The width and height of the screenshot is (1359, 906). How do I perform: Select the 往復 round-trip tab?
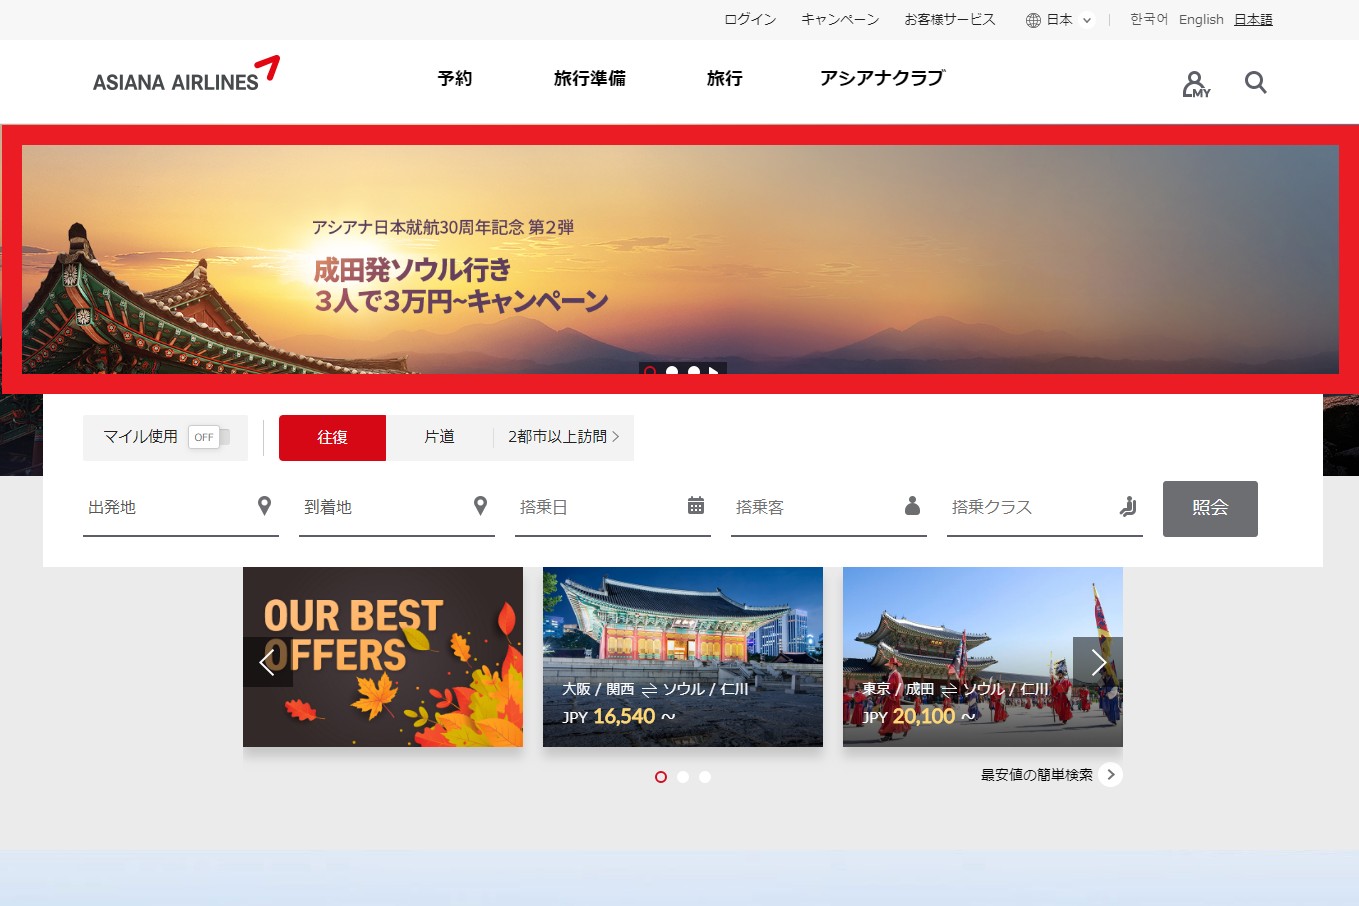point(332,438)
